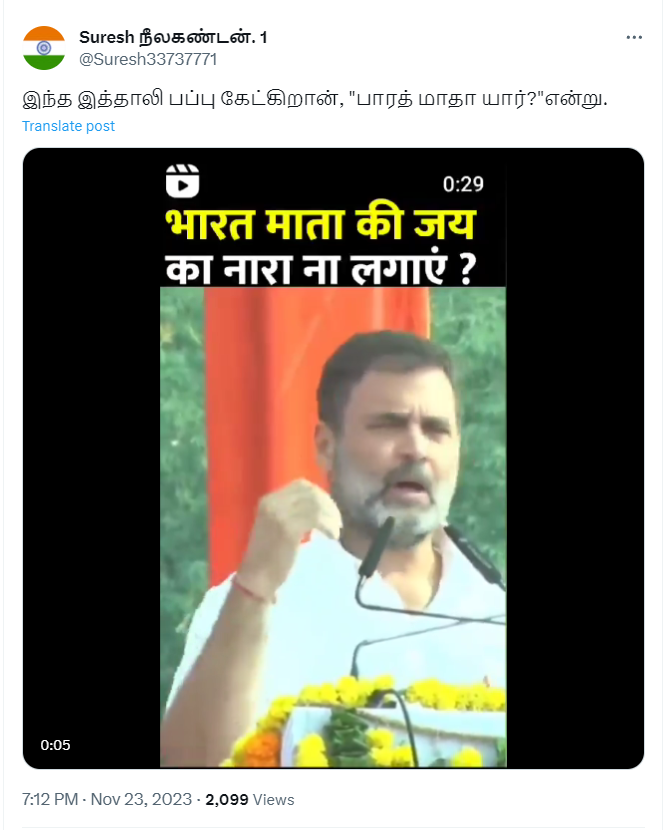
Task: Click the 2,099 Views counter
Action: (x=250, y=799)
